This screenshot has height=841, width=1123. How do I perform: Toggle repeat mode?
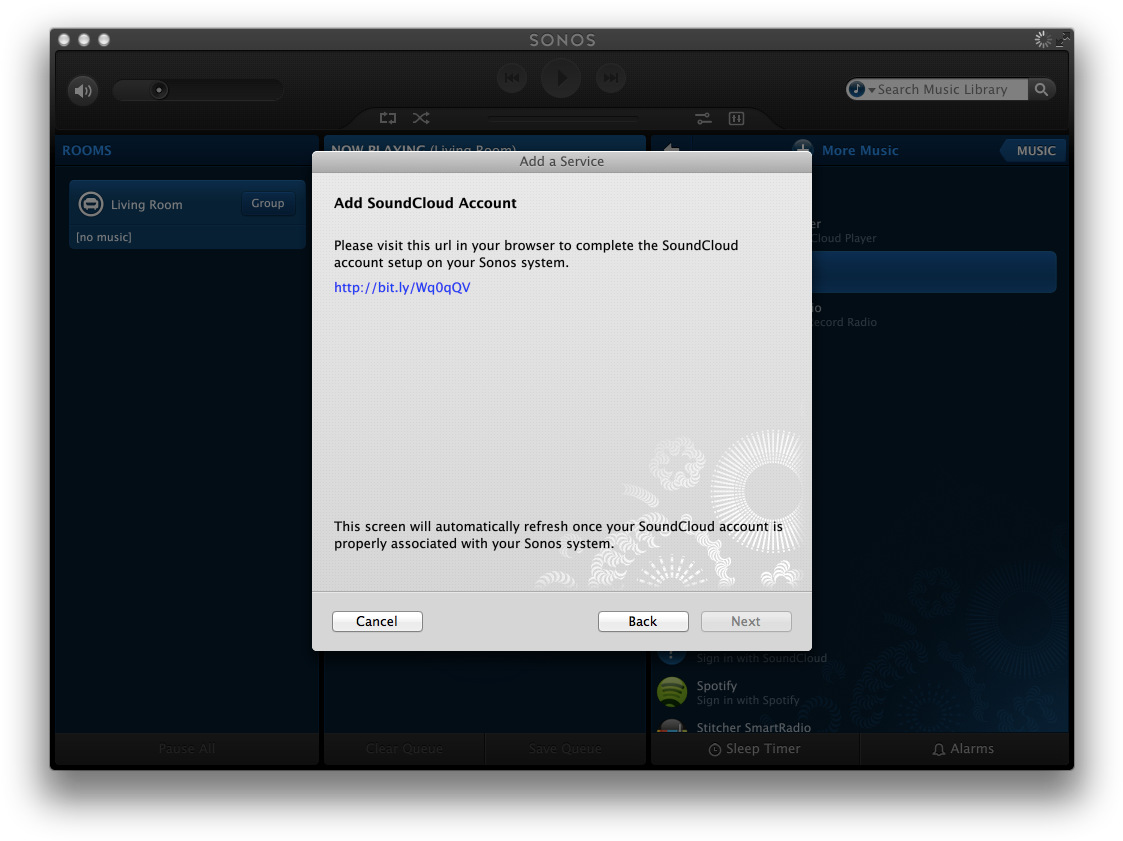point(388,118)
